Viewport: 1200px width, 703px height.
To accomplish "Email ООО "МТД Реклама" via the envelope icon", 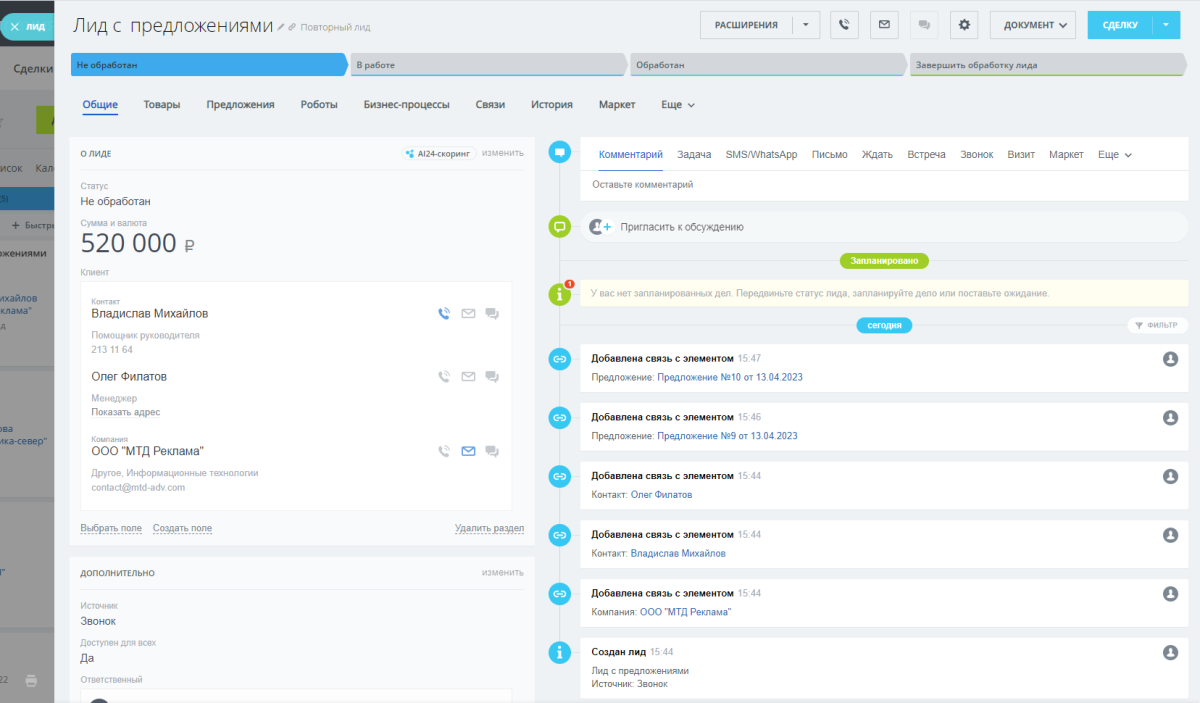I will tap(468, 450).
